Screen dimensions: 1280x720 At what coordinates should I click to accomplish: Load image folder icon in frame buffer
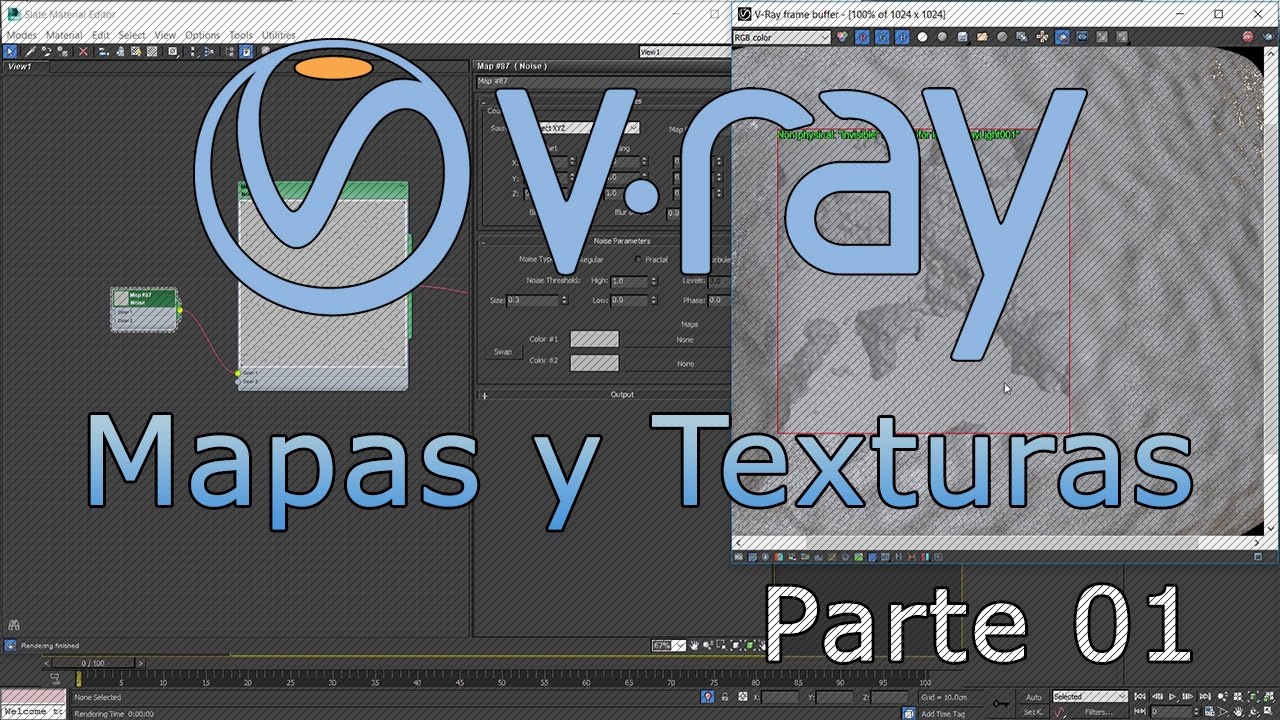click(982, 37)
